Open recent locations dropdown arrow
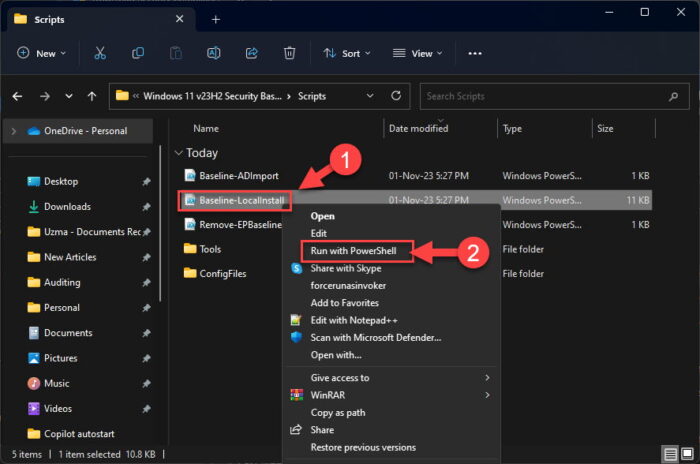The width and height of the screenshot is (700, 464). tap(69, 96)
